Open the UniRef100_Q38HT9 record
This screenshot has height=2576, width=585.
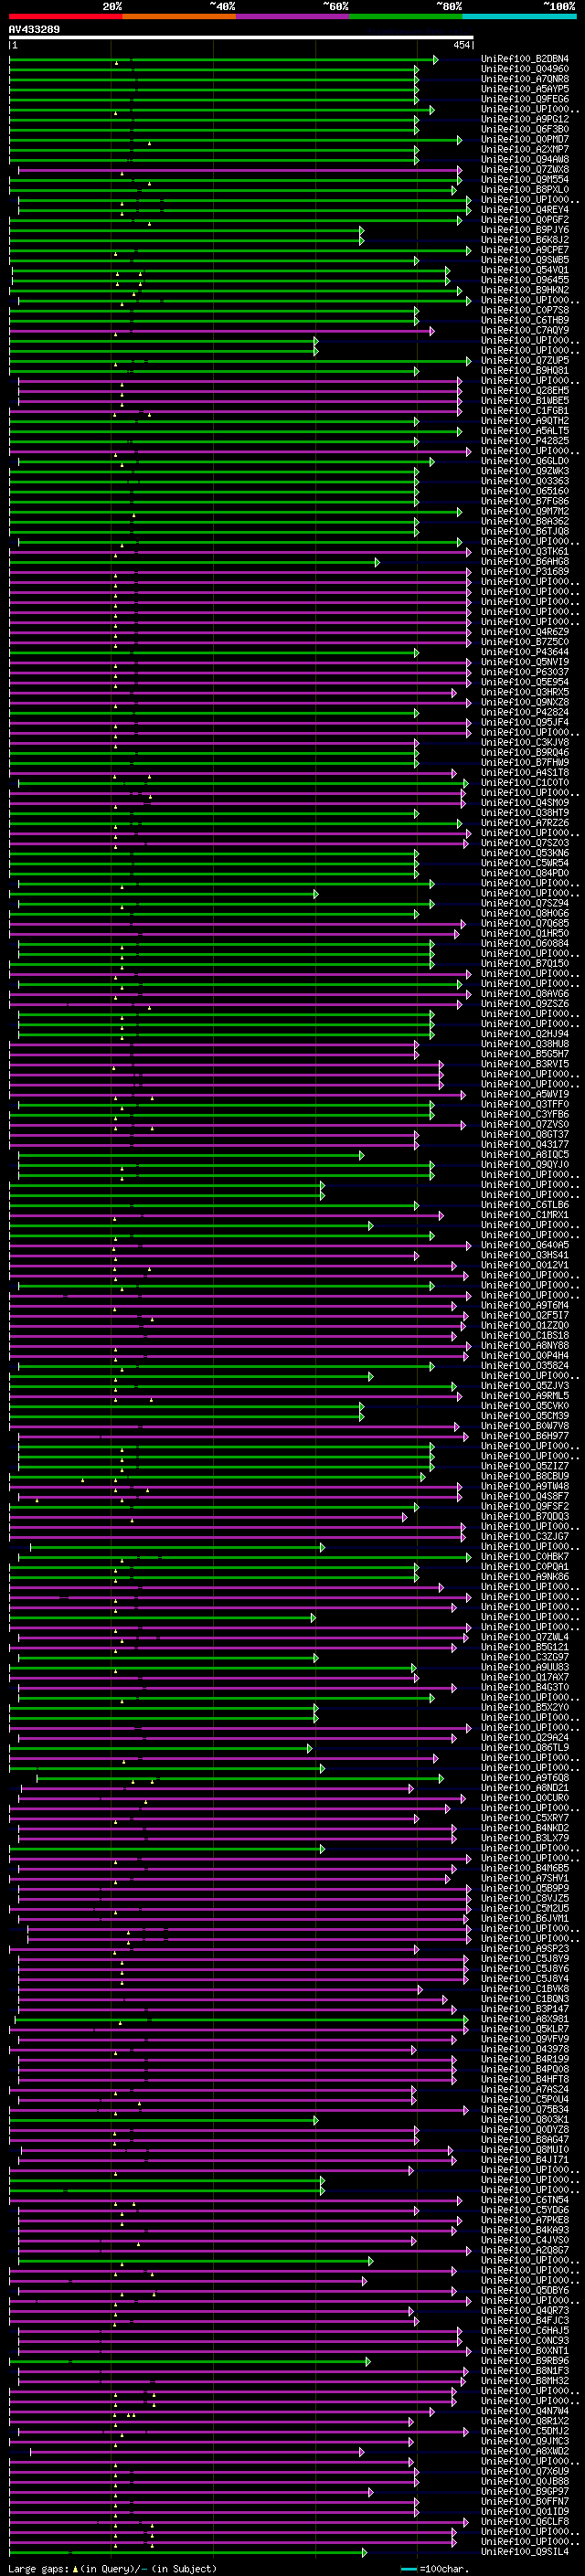(x=525, y=813)
